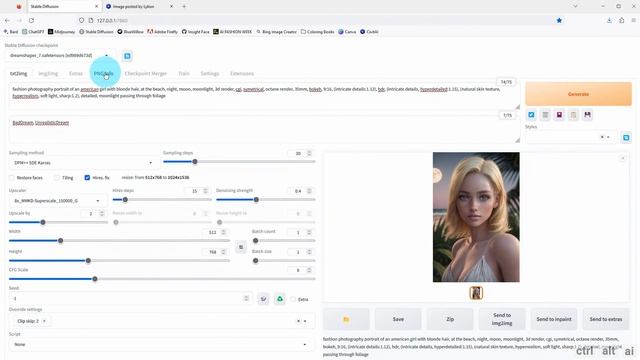Viewport: 640px width, 360px height.
Task: Enable the Tiling checkbox
Action: (57, 178)
